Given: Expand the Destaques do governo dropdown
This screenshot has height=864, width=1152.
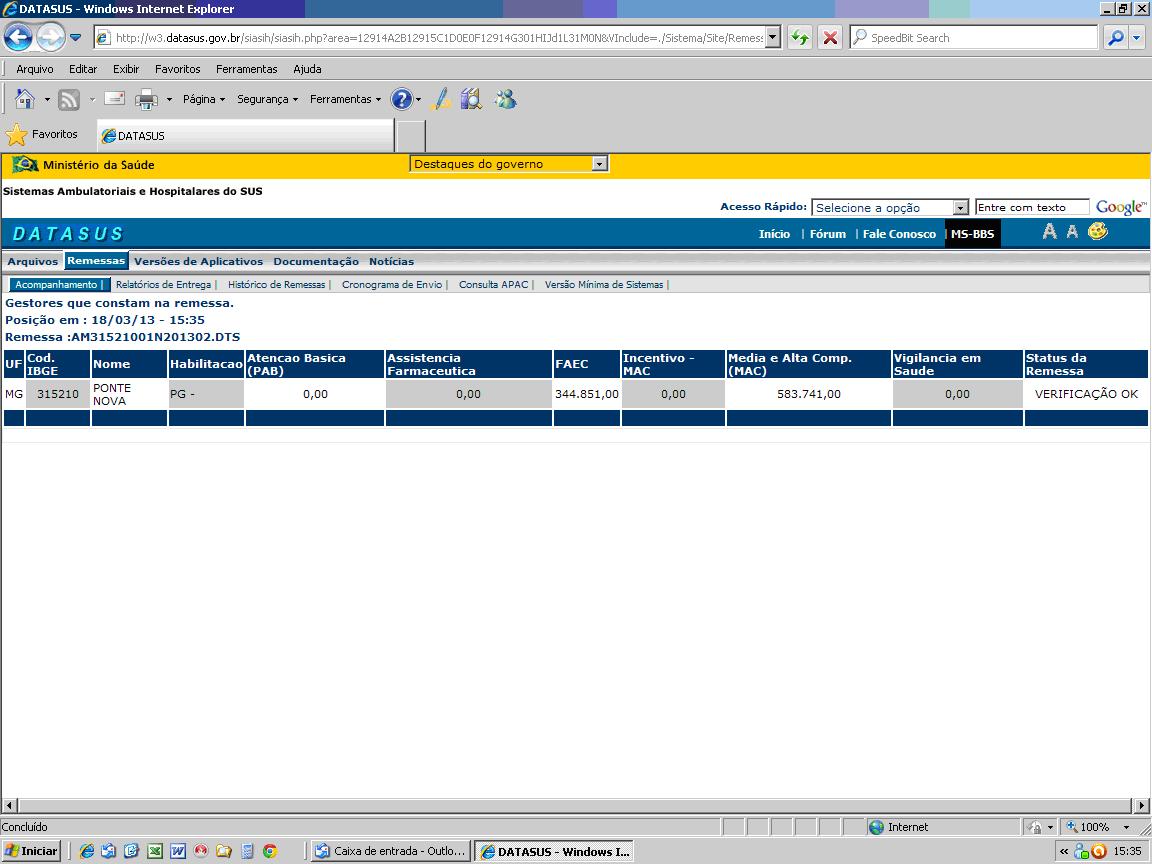Looking at the screenshot, I should point(600,164).
